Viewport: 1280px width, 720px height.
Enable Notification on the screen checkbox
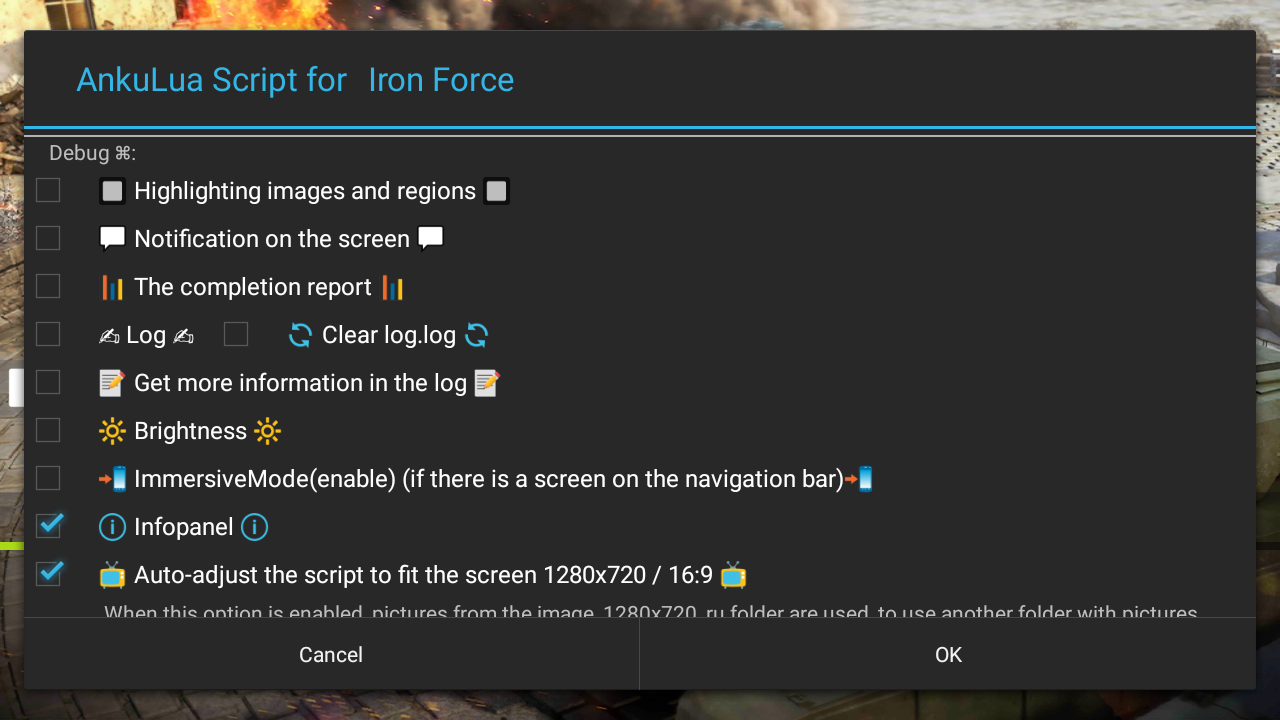pos(48,238)
